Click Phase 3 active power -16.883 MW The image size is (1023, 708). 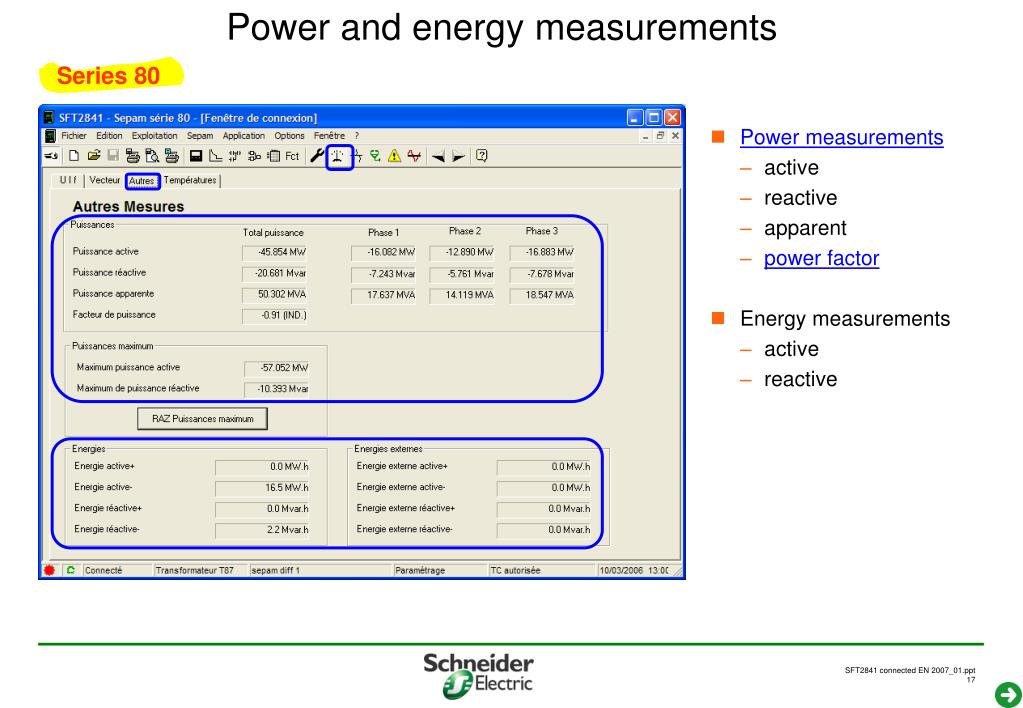pyautogui.click(x=542, y=252)
